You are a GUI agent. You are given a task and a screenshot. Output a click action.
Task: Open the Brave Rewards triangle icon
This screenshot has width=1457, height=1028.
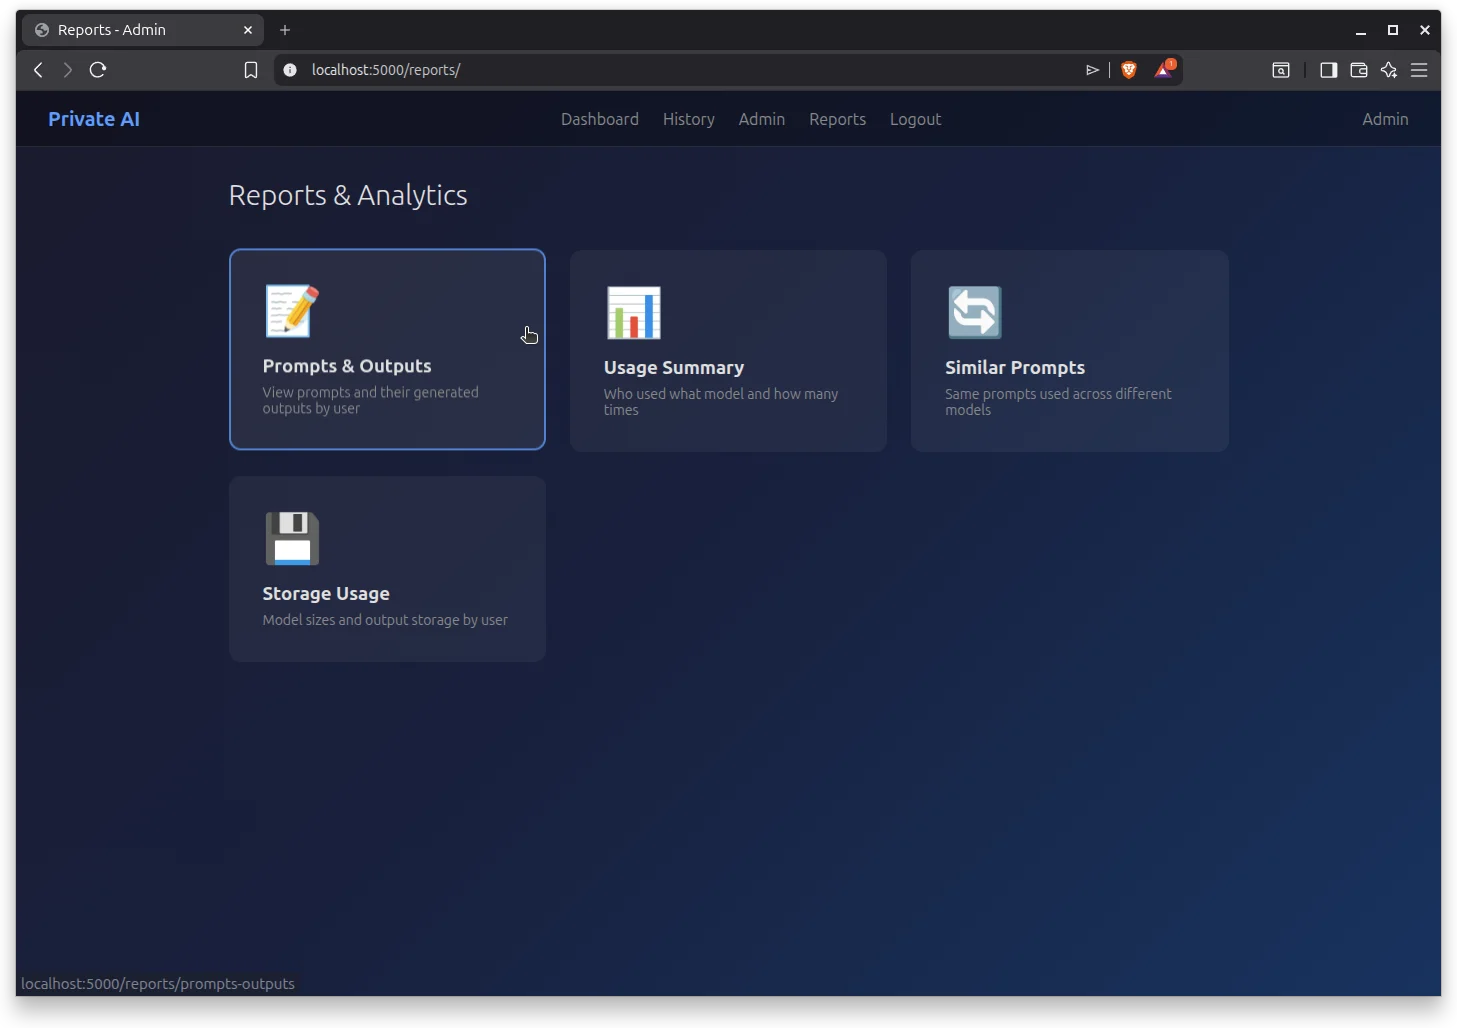pyautogui.click(x=1163, y=70)
